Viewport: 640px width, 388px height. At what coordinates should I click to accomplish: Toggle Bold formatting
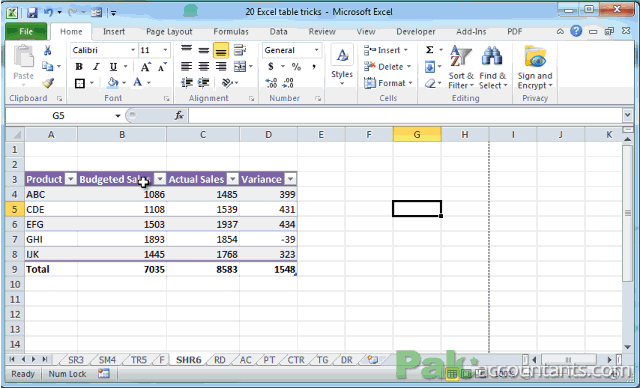(x=79, y=67)
